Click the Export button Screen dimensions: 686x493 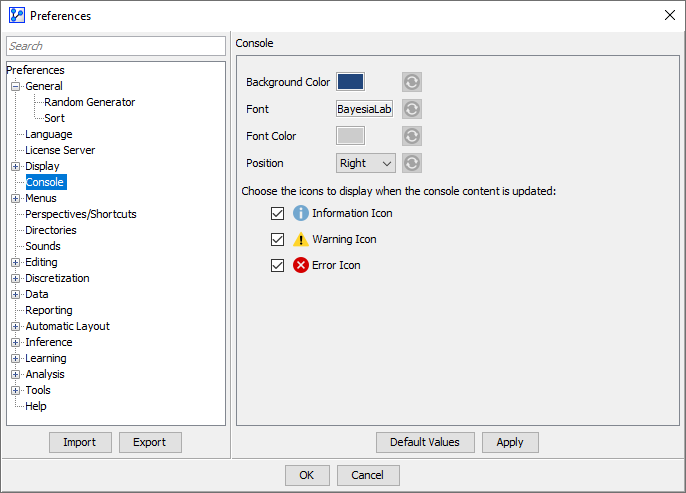click(150, 442)
